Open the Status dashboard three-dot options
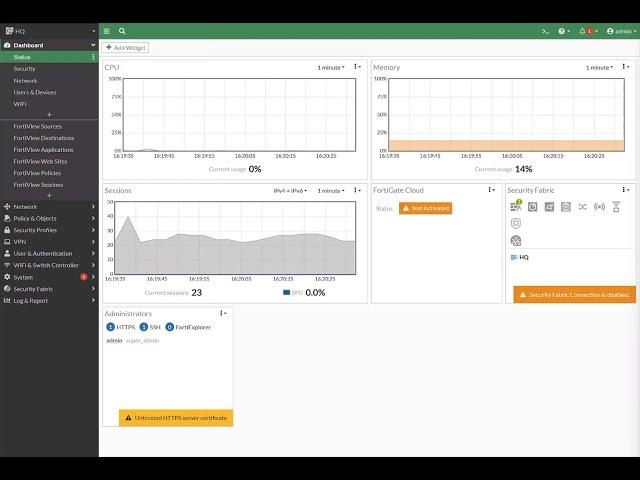Viewport: 640px width, 480px height. click(x=93, y=57)
